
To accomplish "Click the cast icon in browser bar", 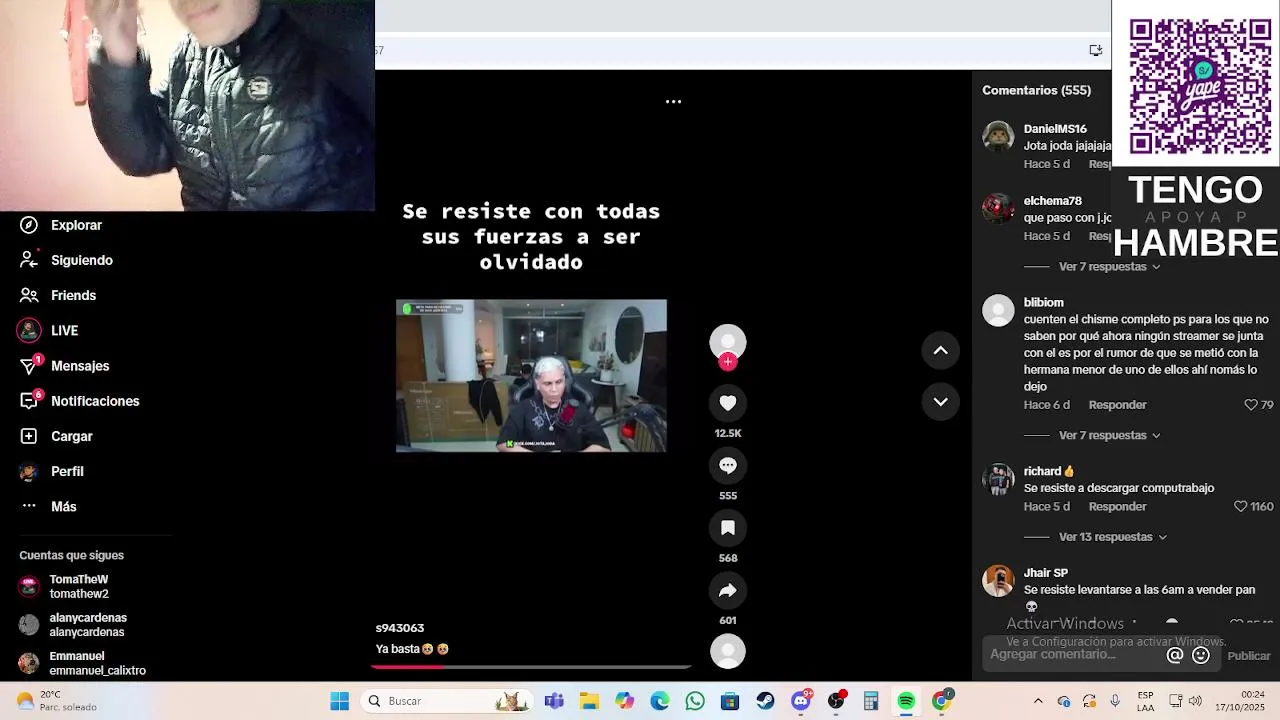I will [1095, 50].
